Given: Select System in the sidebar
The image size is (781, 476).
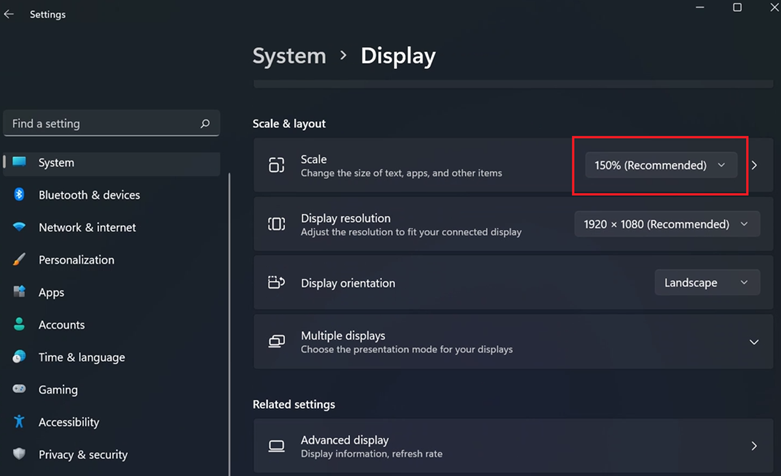Looking at the screenshot, I should click(x=56, y=163).
